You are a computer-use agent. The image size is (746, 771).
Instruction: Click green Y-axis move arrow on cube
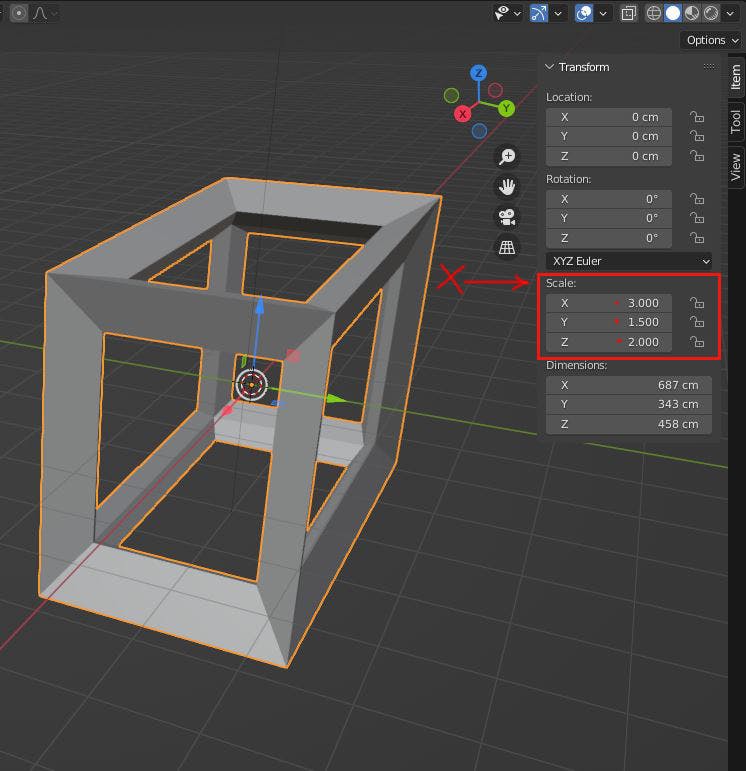336,399
